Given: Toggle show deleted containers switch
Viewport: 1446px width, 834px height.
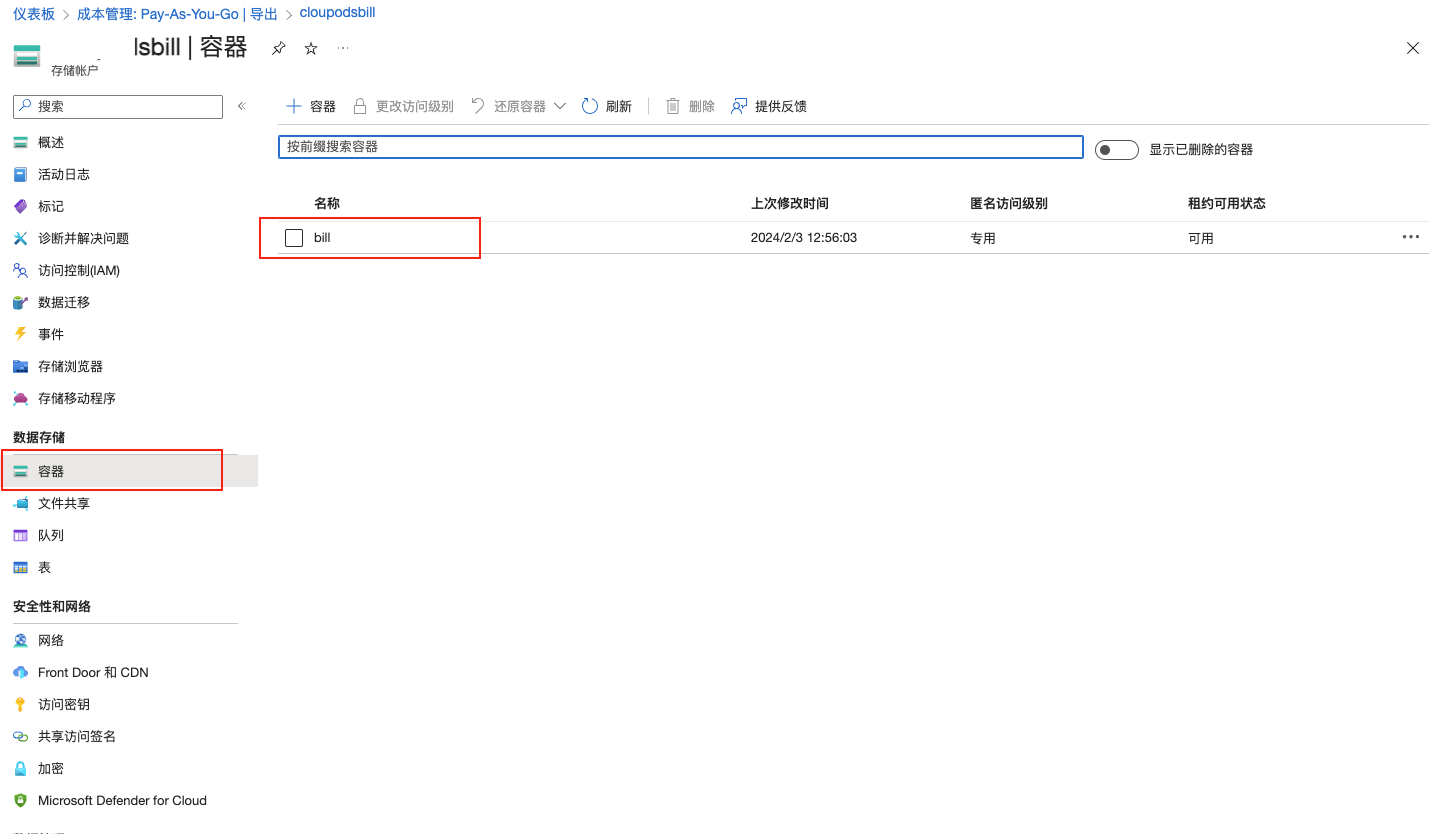Looking at the screenshot, I should [x=1116, y=150].
